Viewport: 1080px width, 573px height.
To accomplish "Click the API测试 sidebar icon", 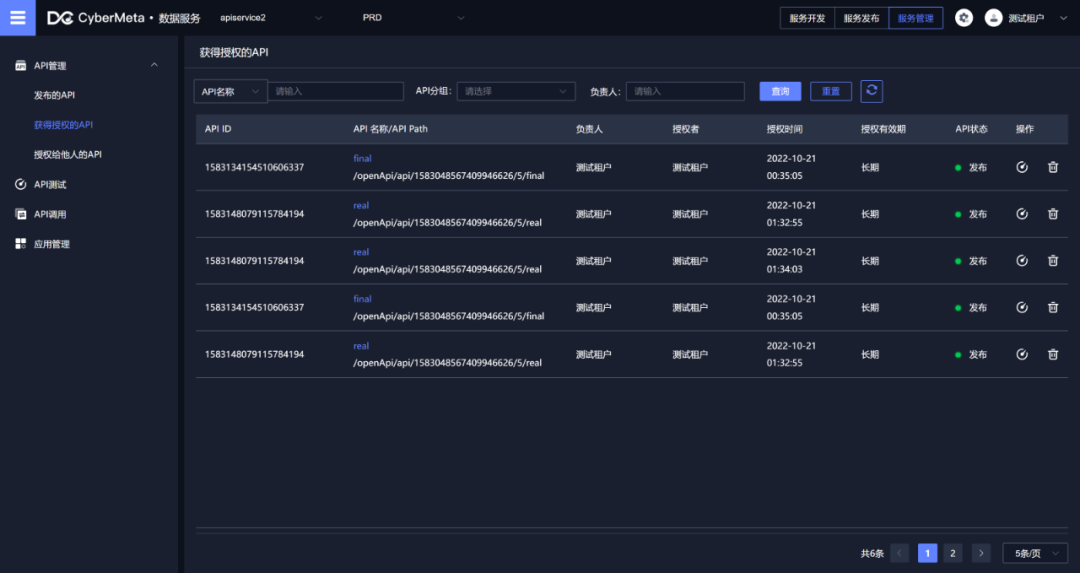I will click(x=21, y=185).
